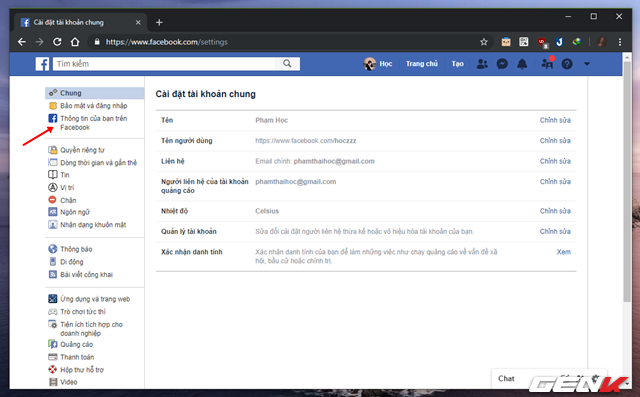
Task: Open a new browser tab
Action: click(x=159, y=22)
